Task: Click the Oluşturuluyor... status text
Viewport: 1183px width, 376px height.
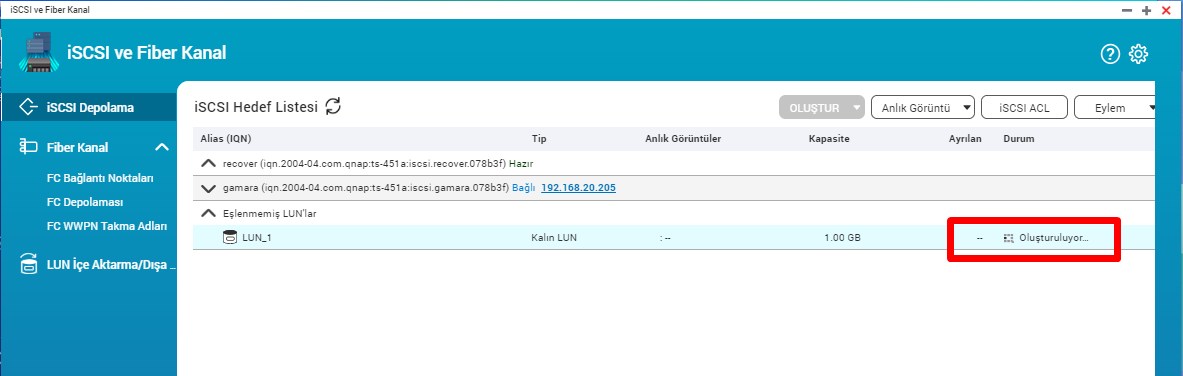Action: [x=1054, y=238]
